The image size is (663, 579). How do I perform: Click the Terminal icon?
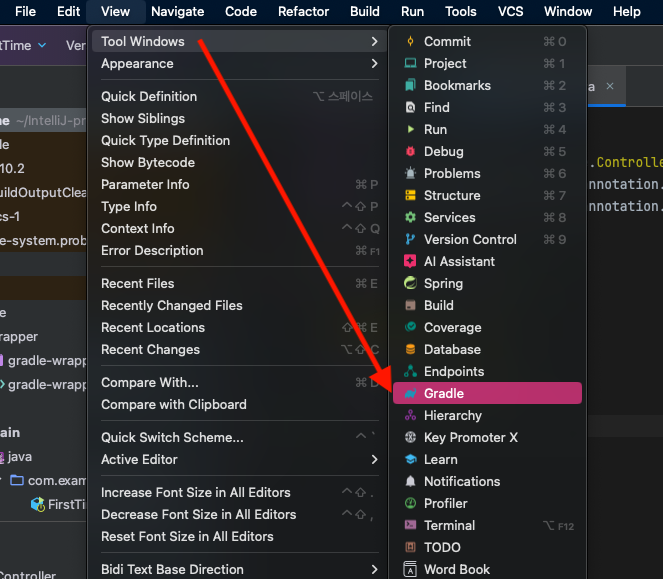coord(410,525)
